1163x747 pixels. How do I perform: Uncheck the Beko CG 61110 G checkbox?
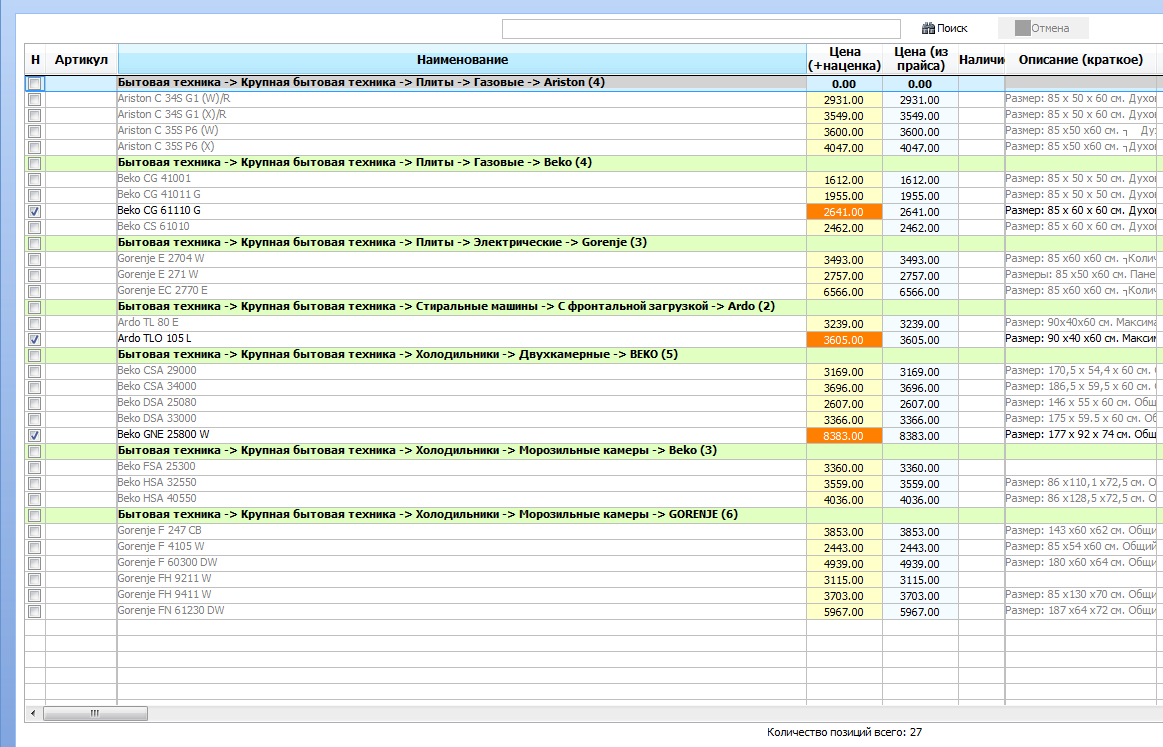[x=35, y=211]
